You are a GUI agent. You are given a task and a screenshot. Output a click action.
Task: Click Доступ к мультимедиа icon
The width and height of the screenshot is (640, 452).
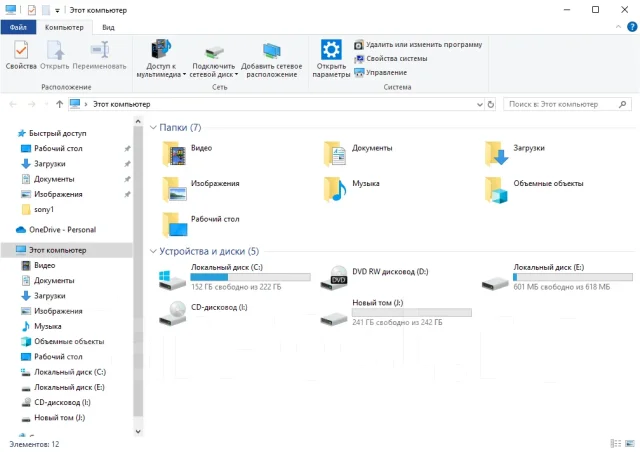click(x=161, y=49)
